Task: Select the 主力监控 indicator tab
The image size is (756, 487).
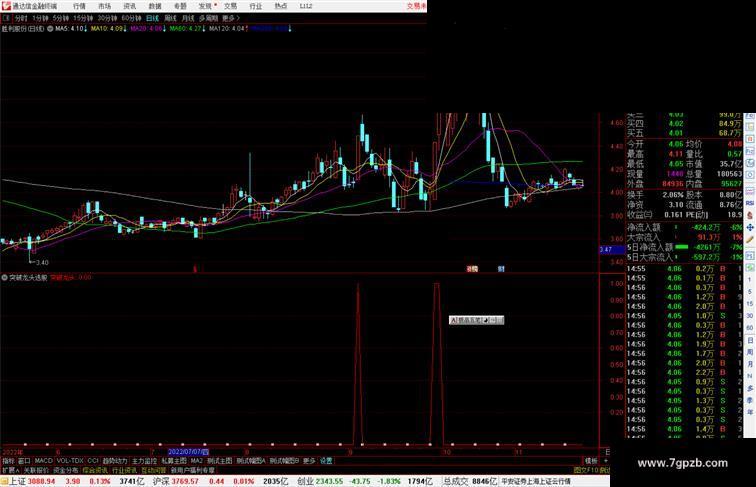Action: tap(144, 461)
